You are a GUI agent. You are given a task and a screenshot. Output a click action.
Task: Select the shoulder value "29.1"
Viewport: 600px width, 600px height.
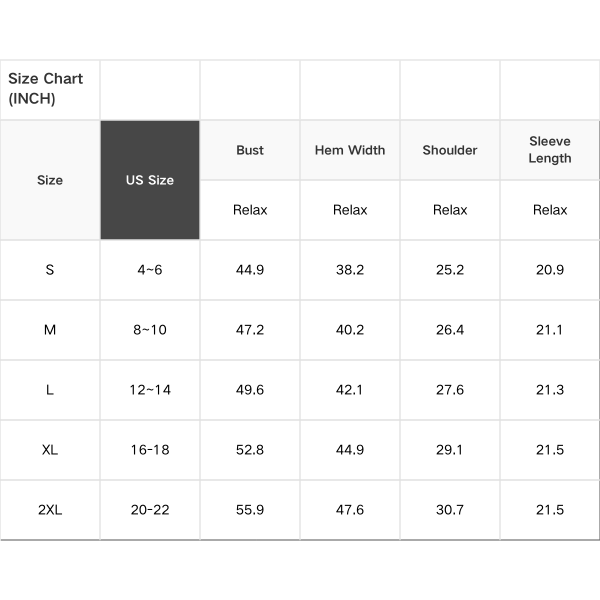[450, 450]
